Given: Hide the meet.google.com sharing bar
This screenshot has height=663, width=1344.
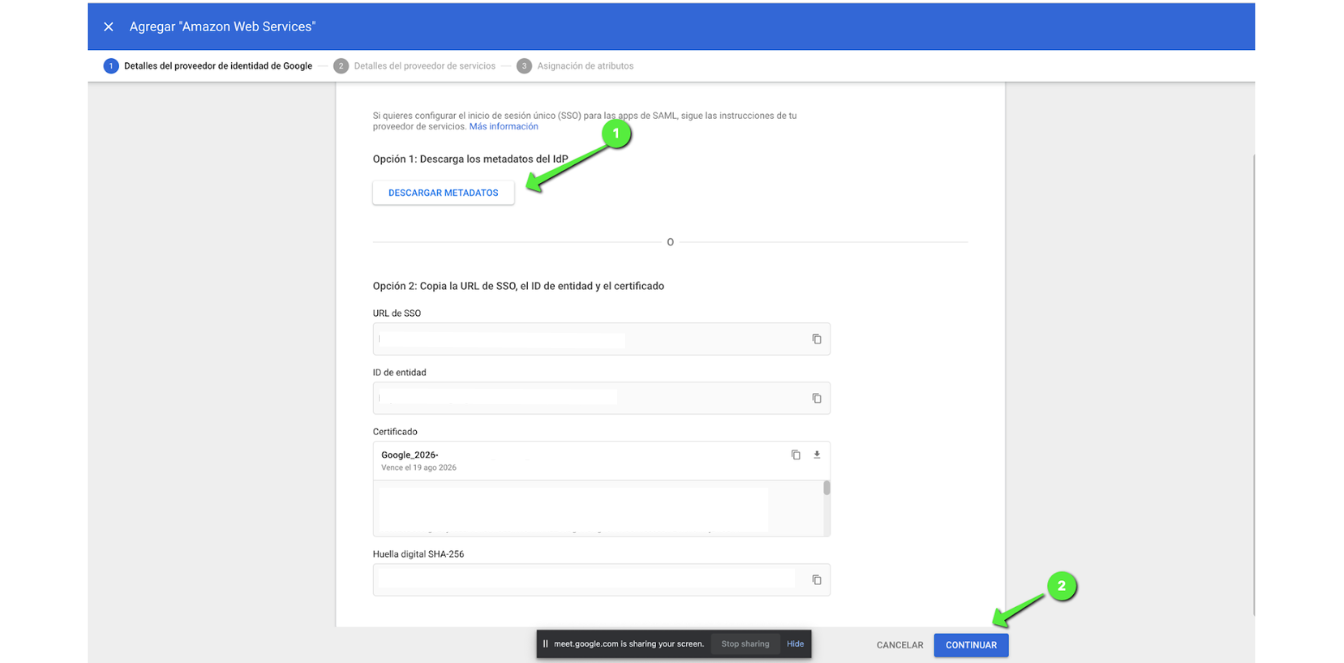Looking at the screenshot, I should tap(795, 644).
